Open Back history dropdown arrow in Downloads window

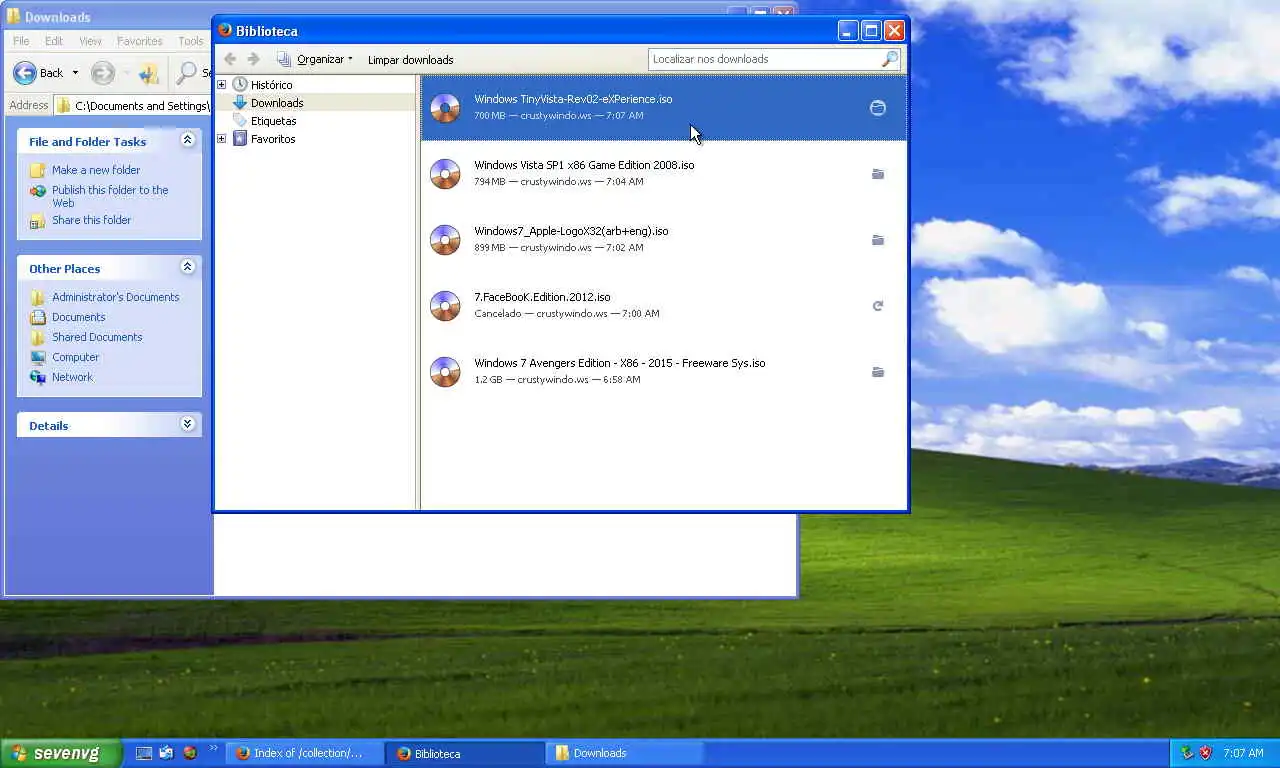tap(75, 73)
